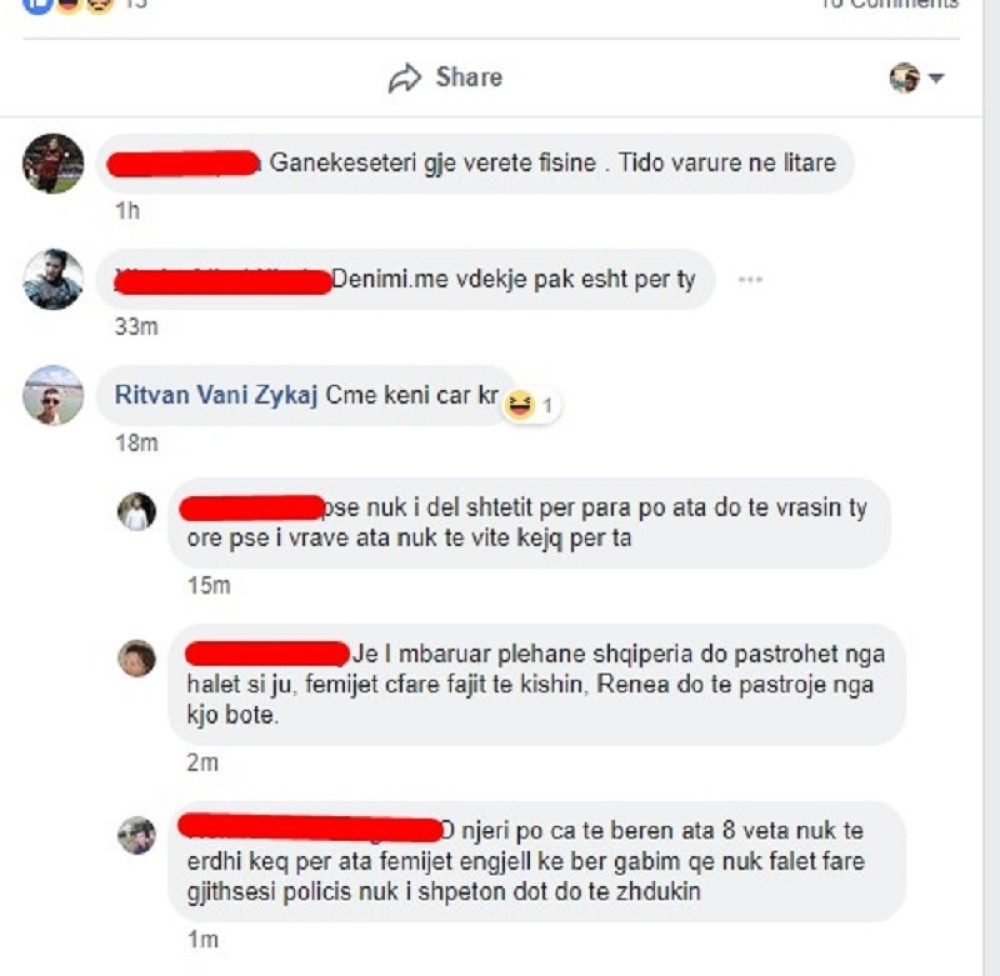Open the Ritvan Vani Zykaj profile link
The height and width of the screenshot is (976, 1000).
tap(216, 395)
